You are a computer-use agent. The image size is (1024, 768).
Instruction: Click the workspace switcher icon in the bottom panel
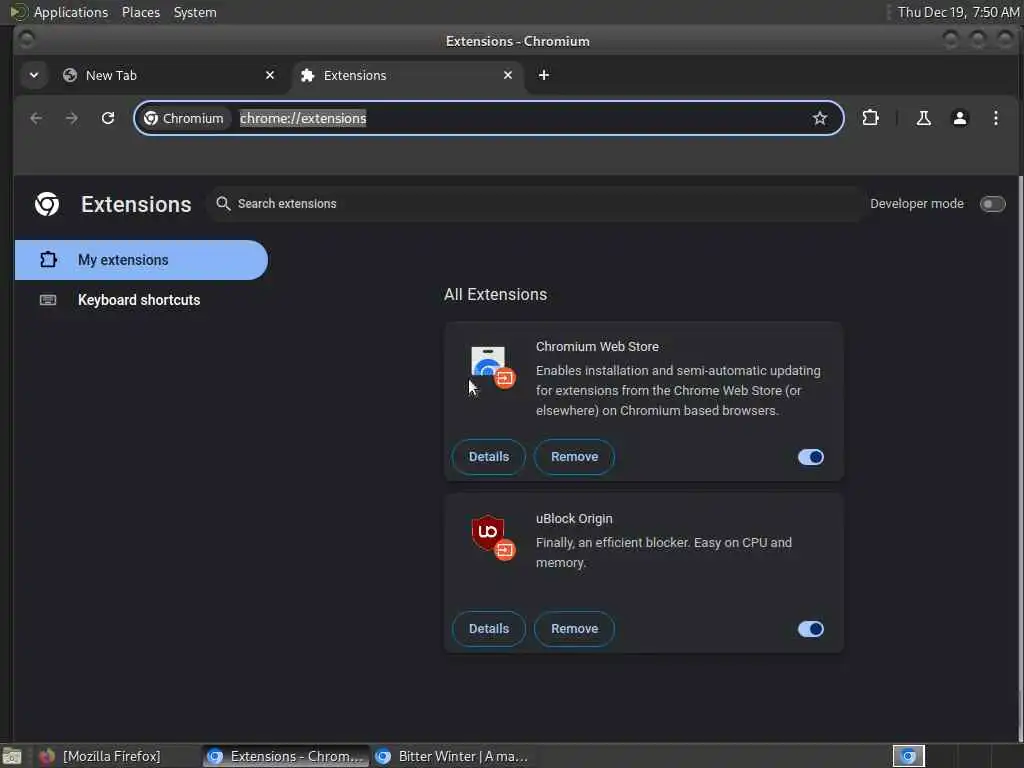point(908,756)
